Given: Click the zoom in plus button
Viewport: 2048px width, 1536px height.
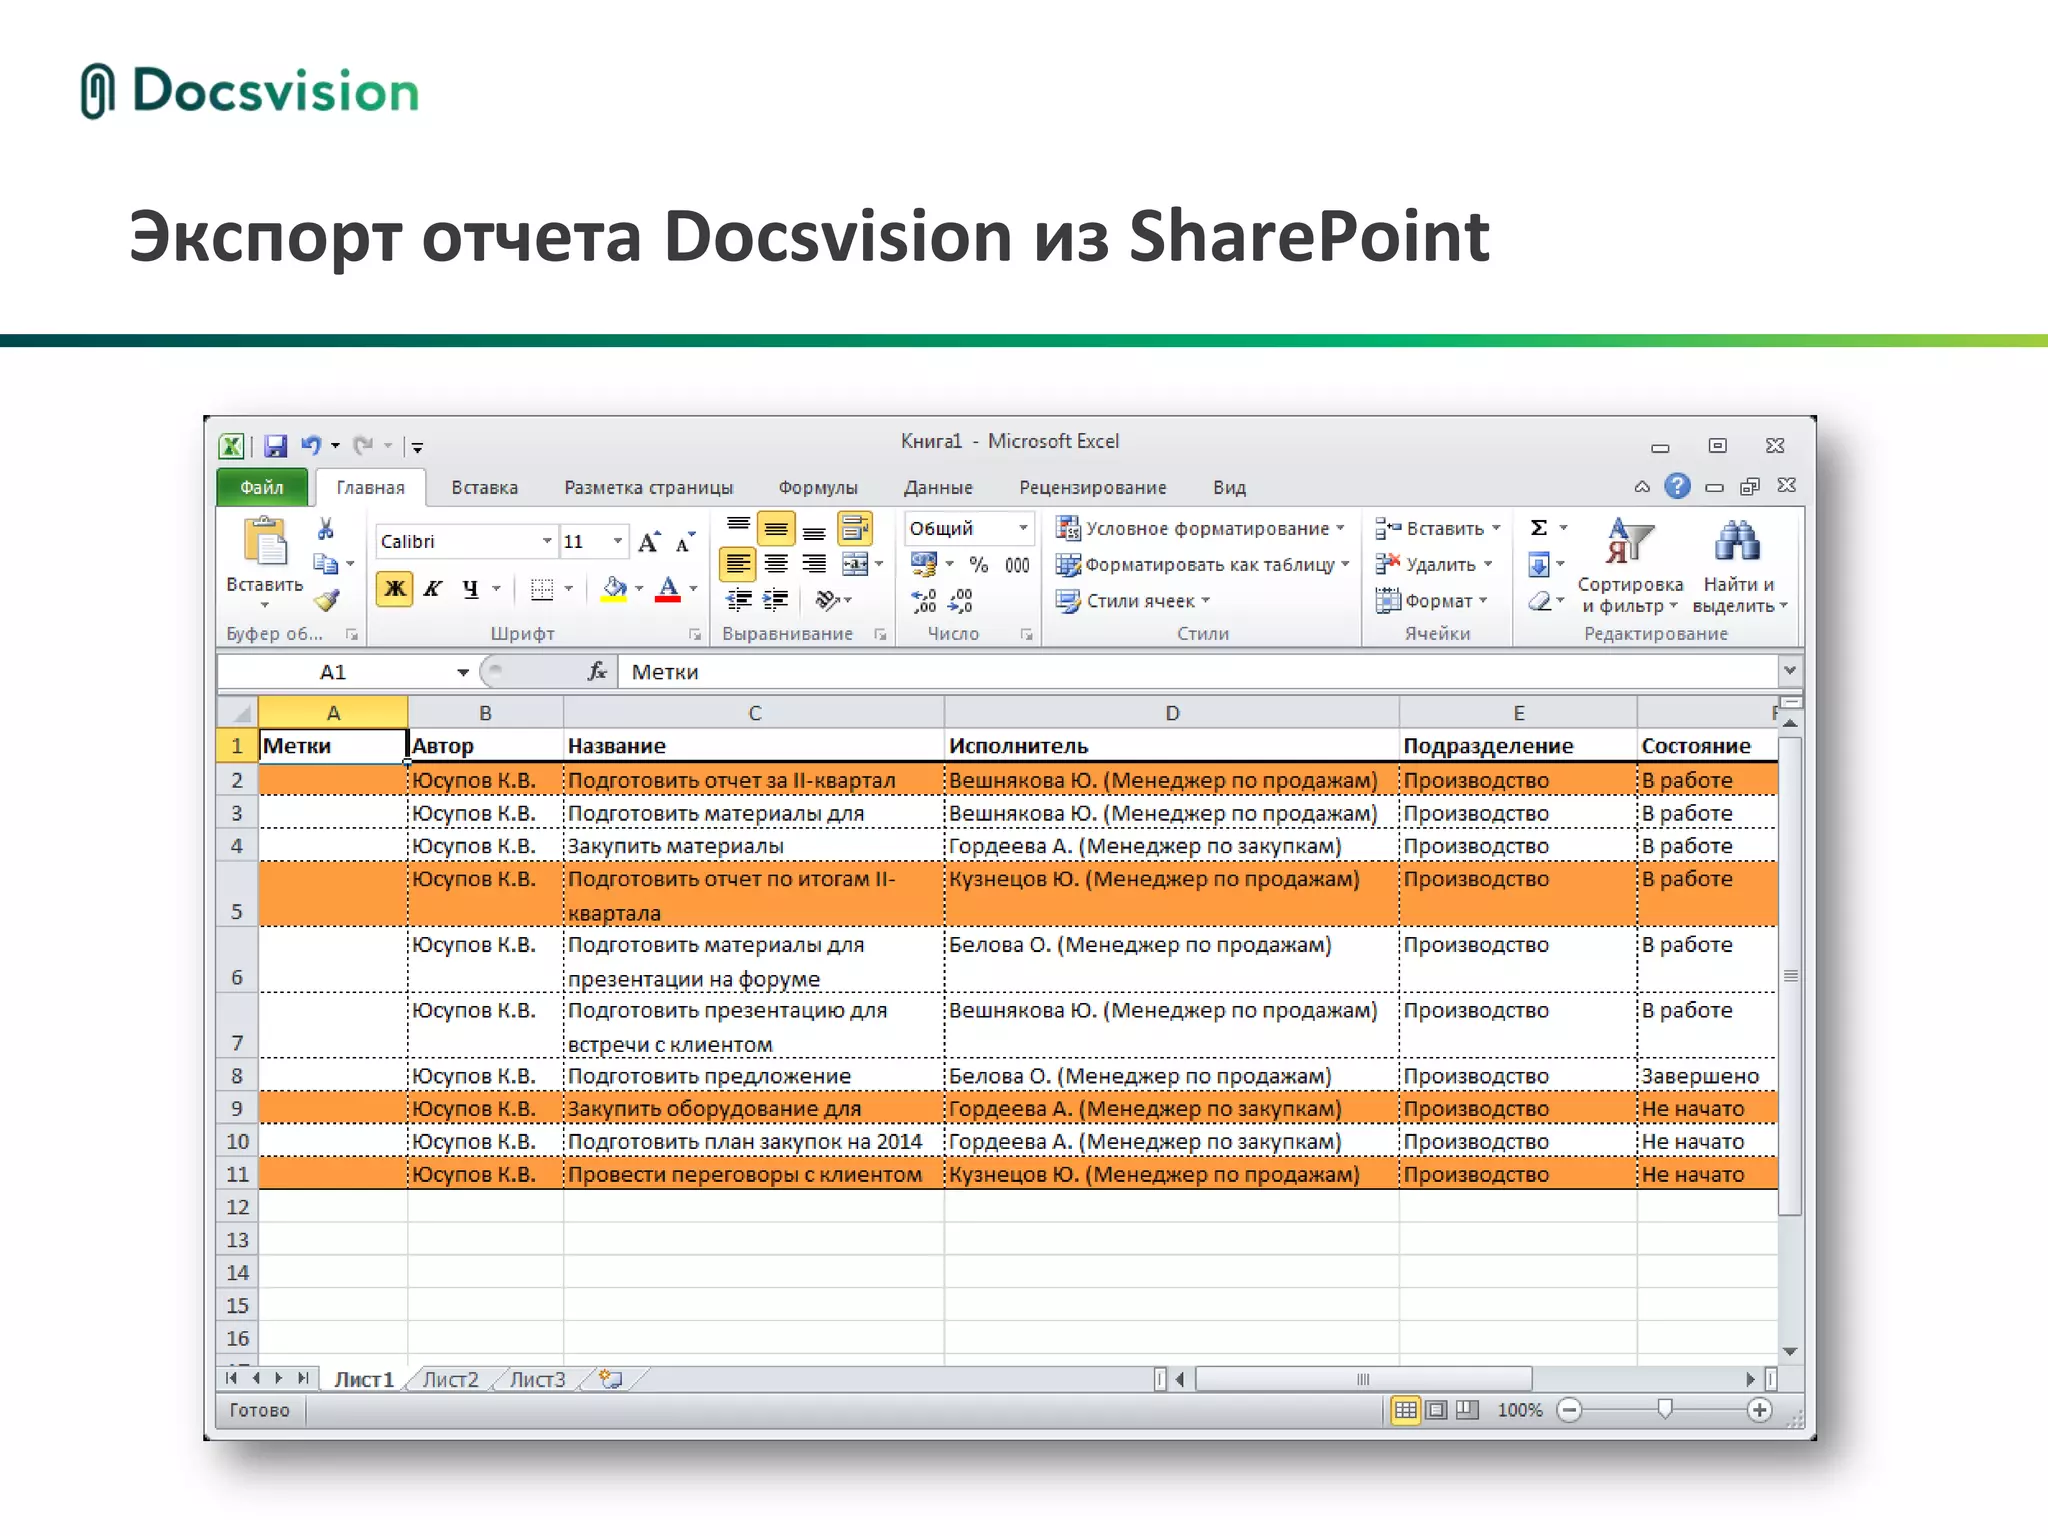Looking at the screenshot, I should 1760,1410.
